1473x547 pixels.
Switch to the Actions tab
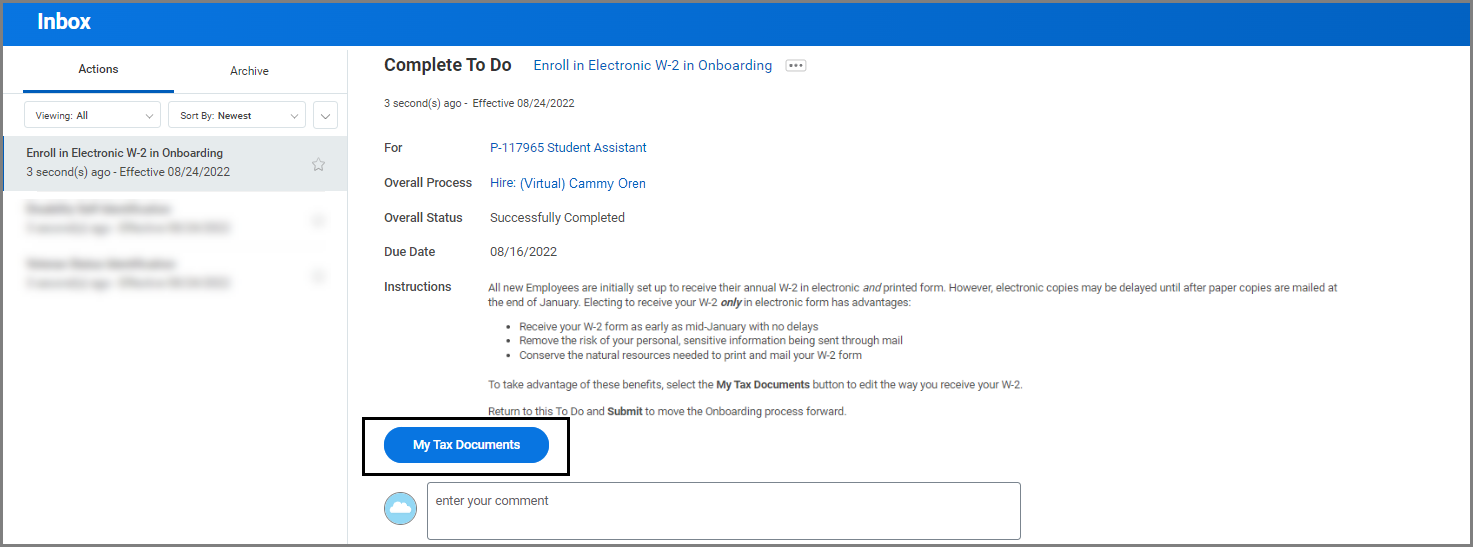98,70
